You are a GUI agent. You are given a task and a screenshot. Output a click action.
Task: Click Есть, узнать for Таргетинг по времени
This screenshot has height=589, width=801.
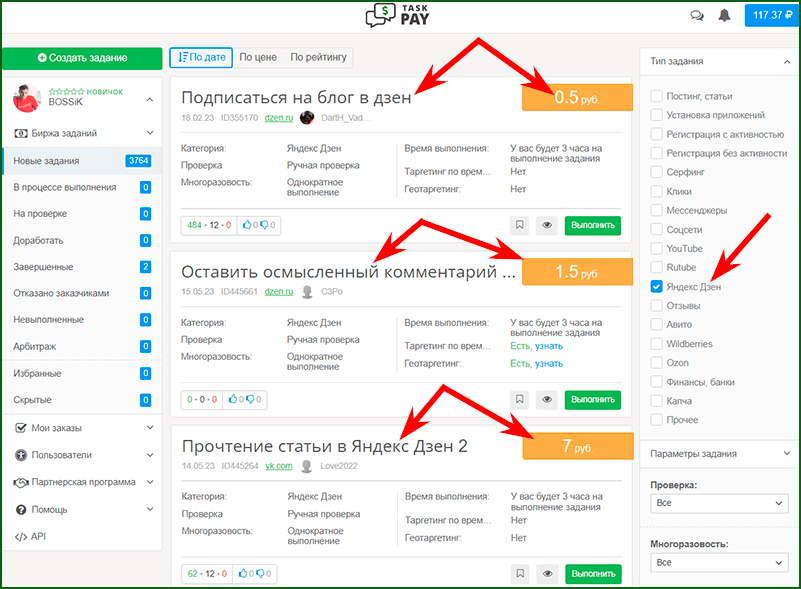pyautogui.click(x=536, y=346)
